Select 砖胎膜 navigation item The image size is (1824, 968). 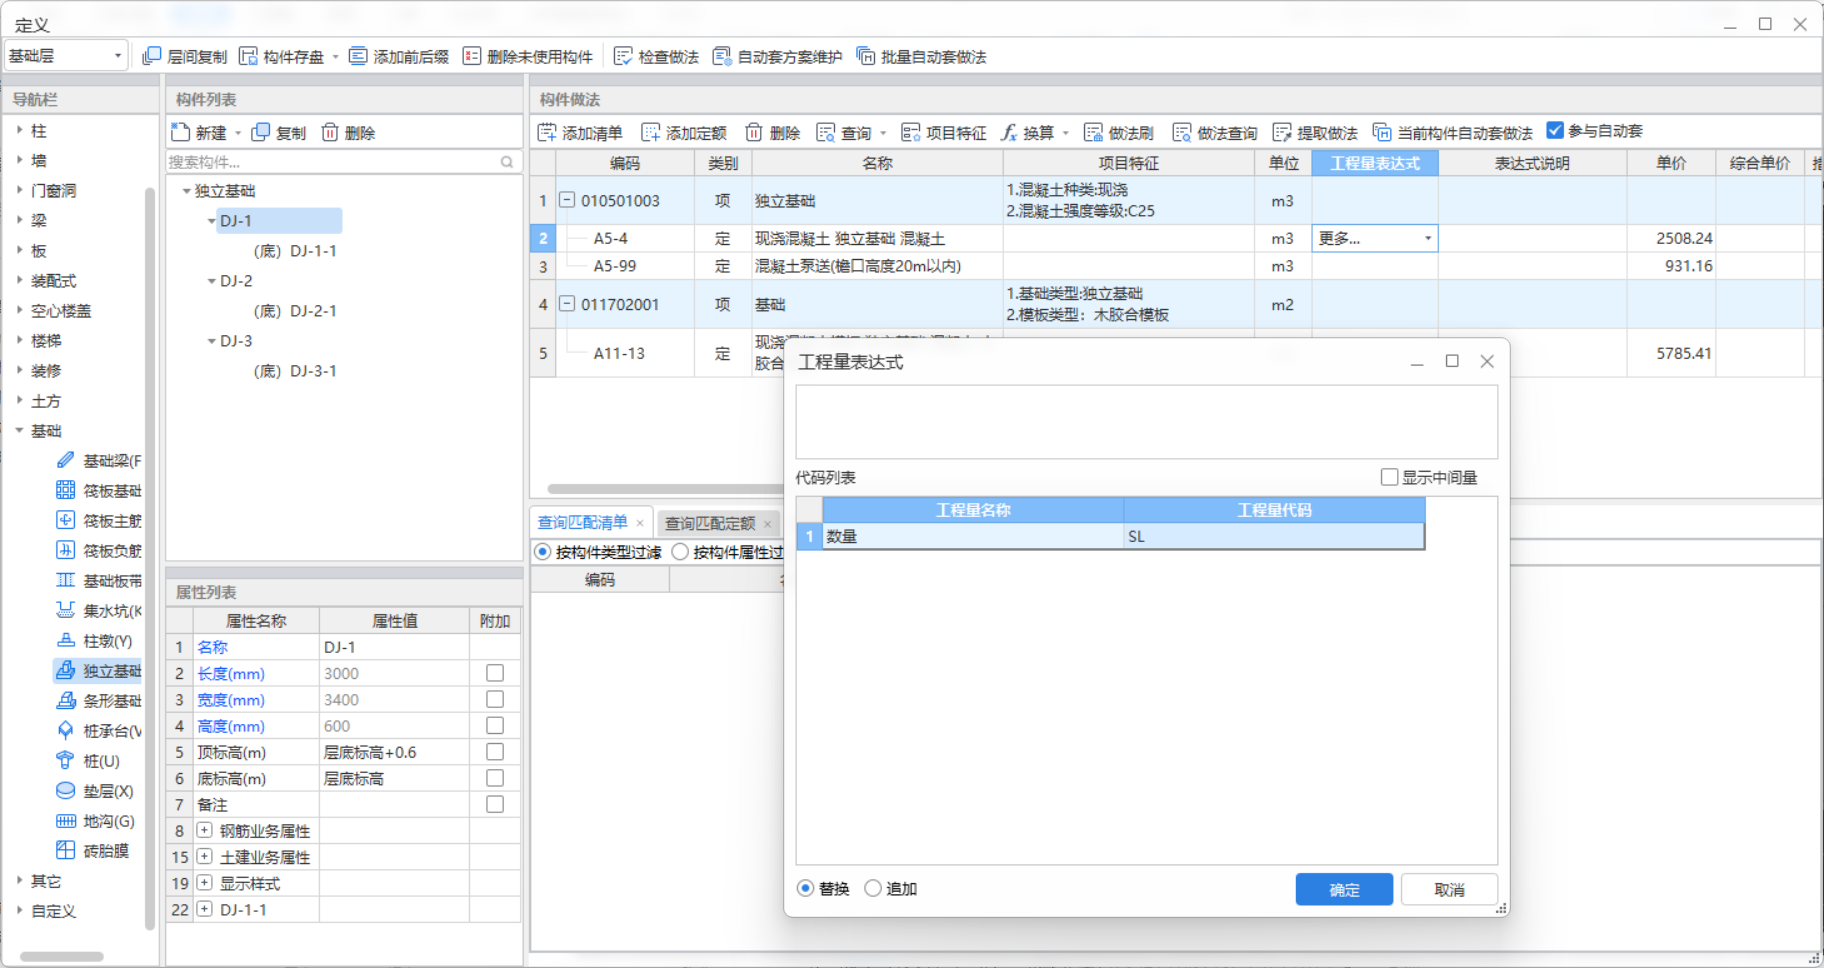click(92, 850)
